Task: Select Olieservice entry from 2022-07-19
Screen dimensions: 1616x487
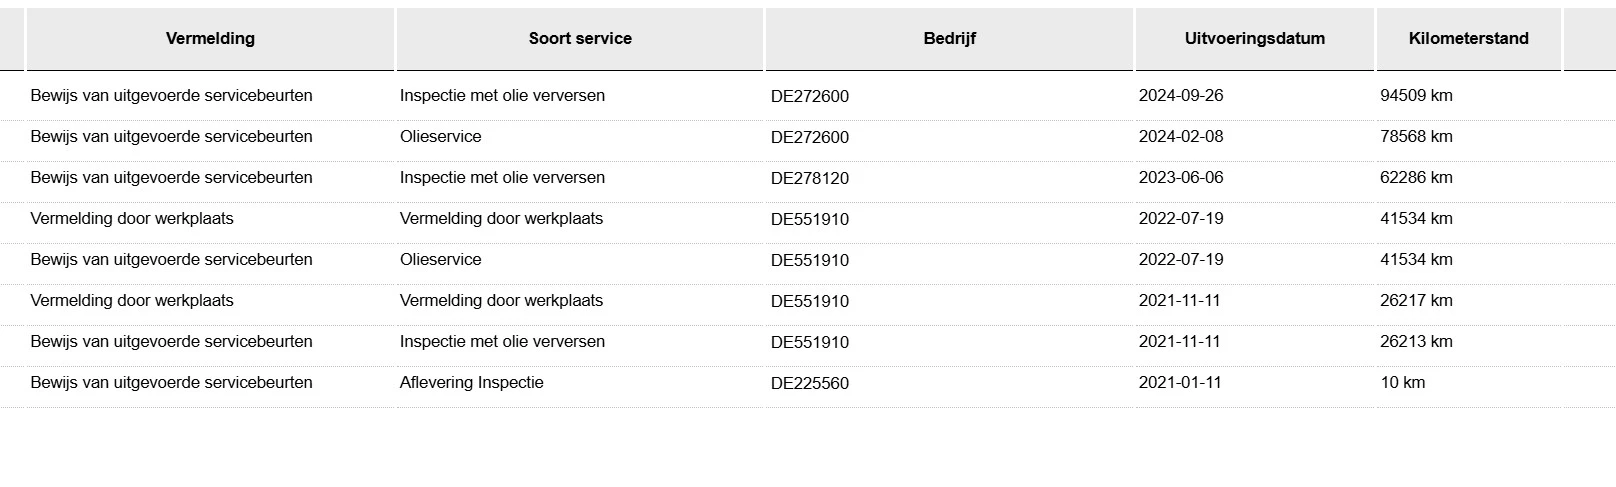Action: click(441, 260)
